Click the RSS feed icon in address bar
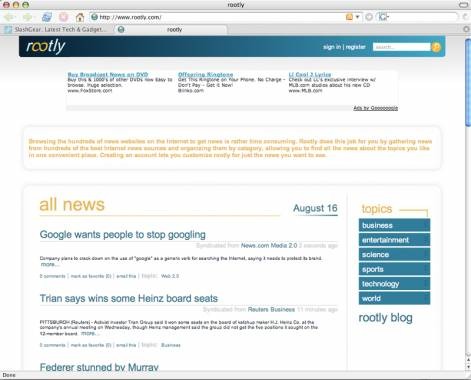Viewport: 471px width, 380px height. click(x=349, y=17)
